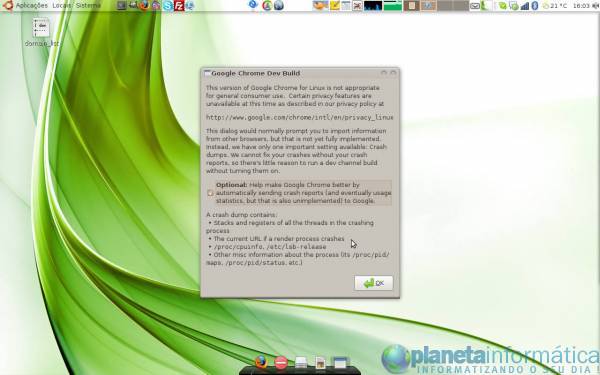Image resolution: width=600 pixels, height=375 pixels.
Task: Click the picture file icon in the dock
Action: pos(320,362)
